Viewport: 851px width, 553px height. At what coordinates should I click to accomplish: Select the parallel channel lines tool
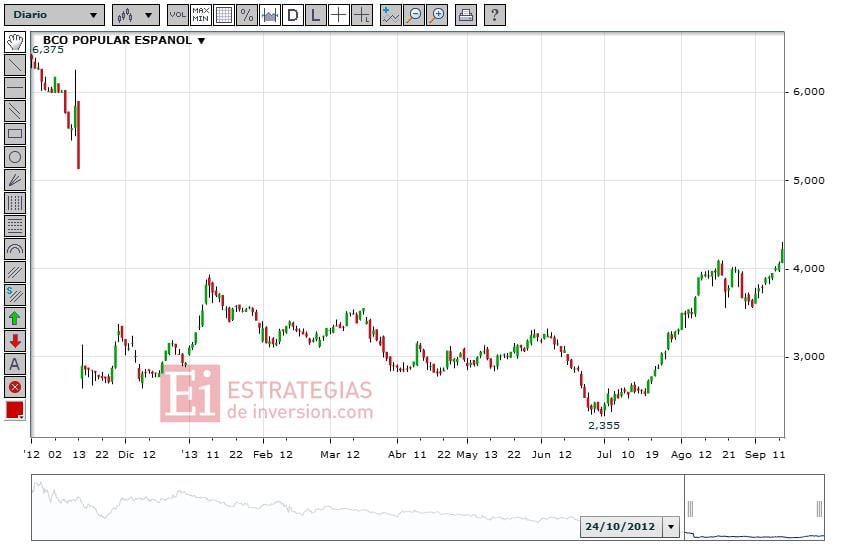click(x=15, y=111)
